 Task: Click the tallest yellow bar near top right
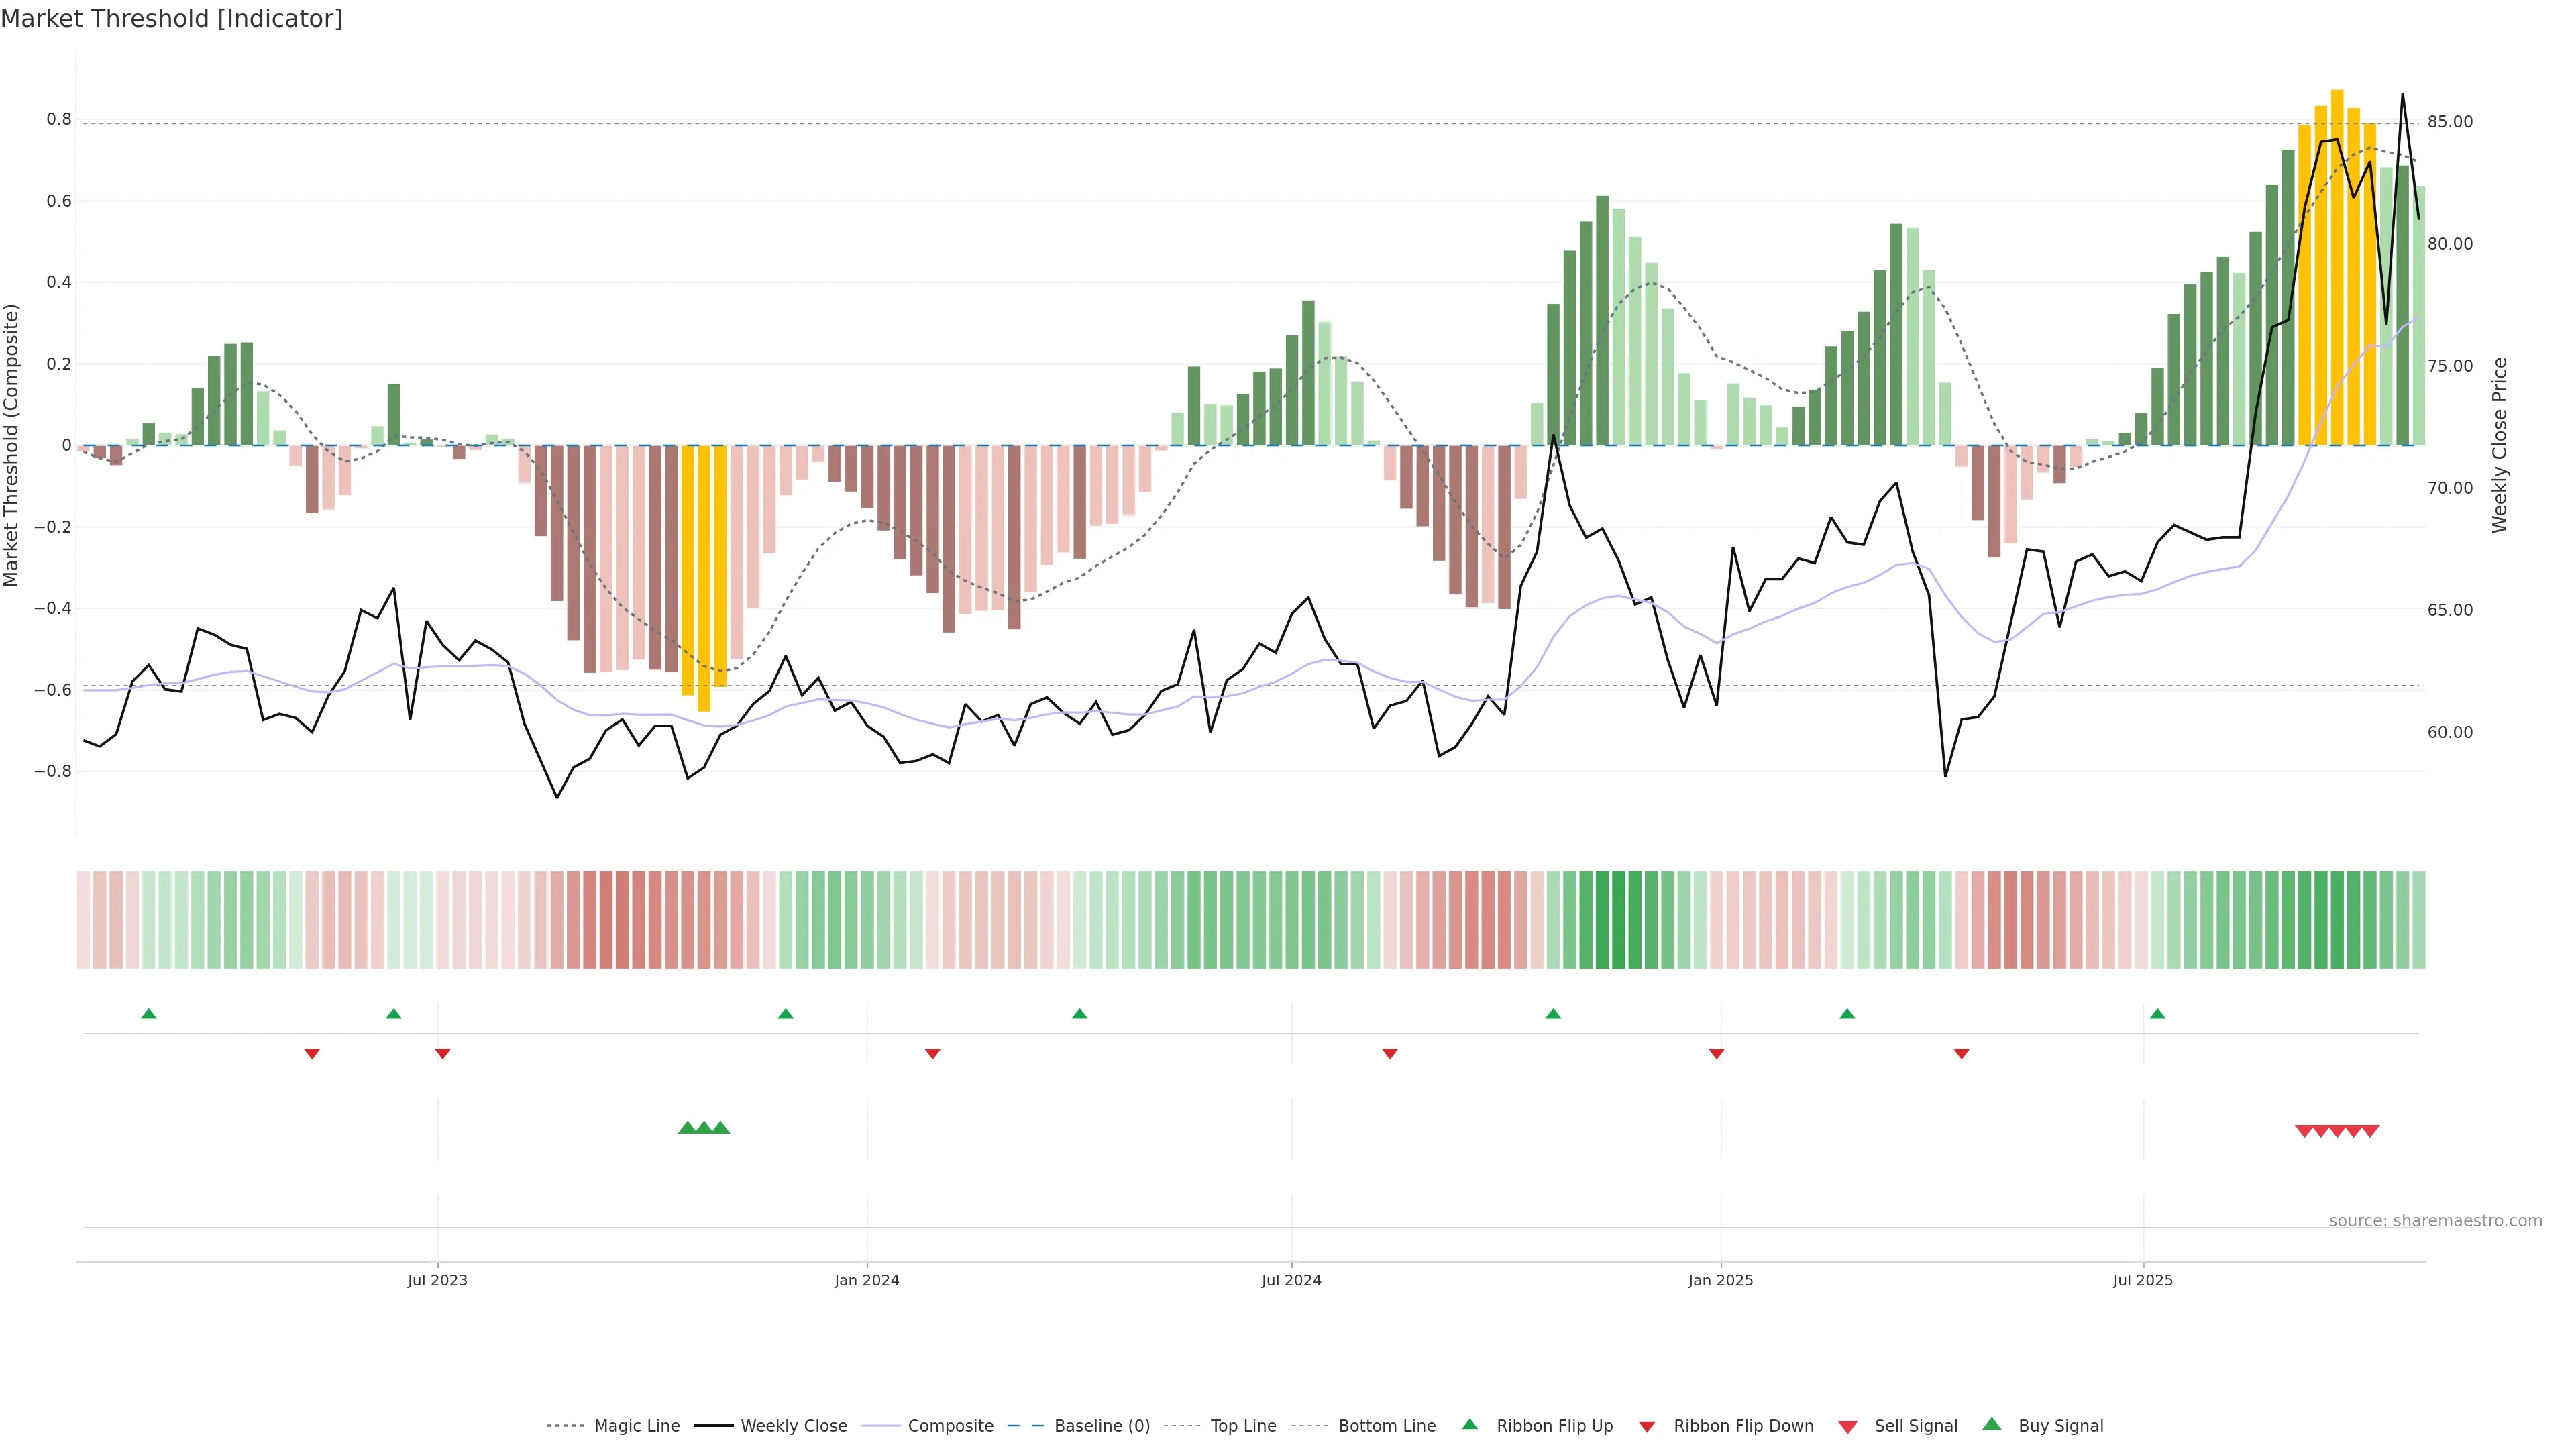tap(2337, 268)
